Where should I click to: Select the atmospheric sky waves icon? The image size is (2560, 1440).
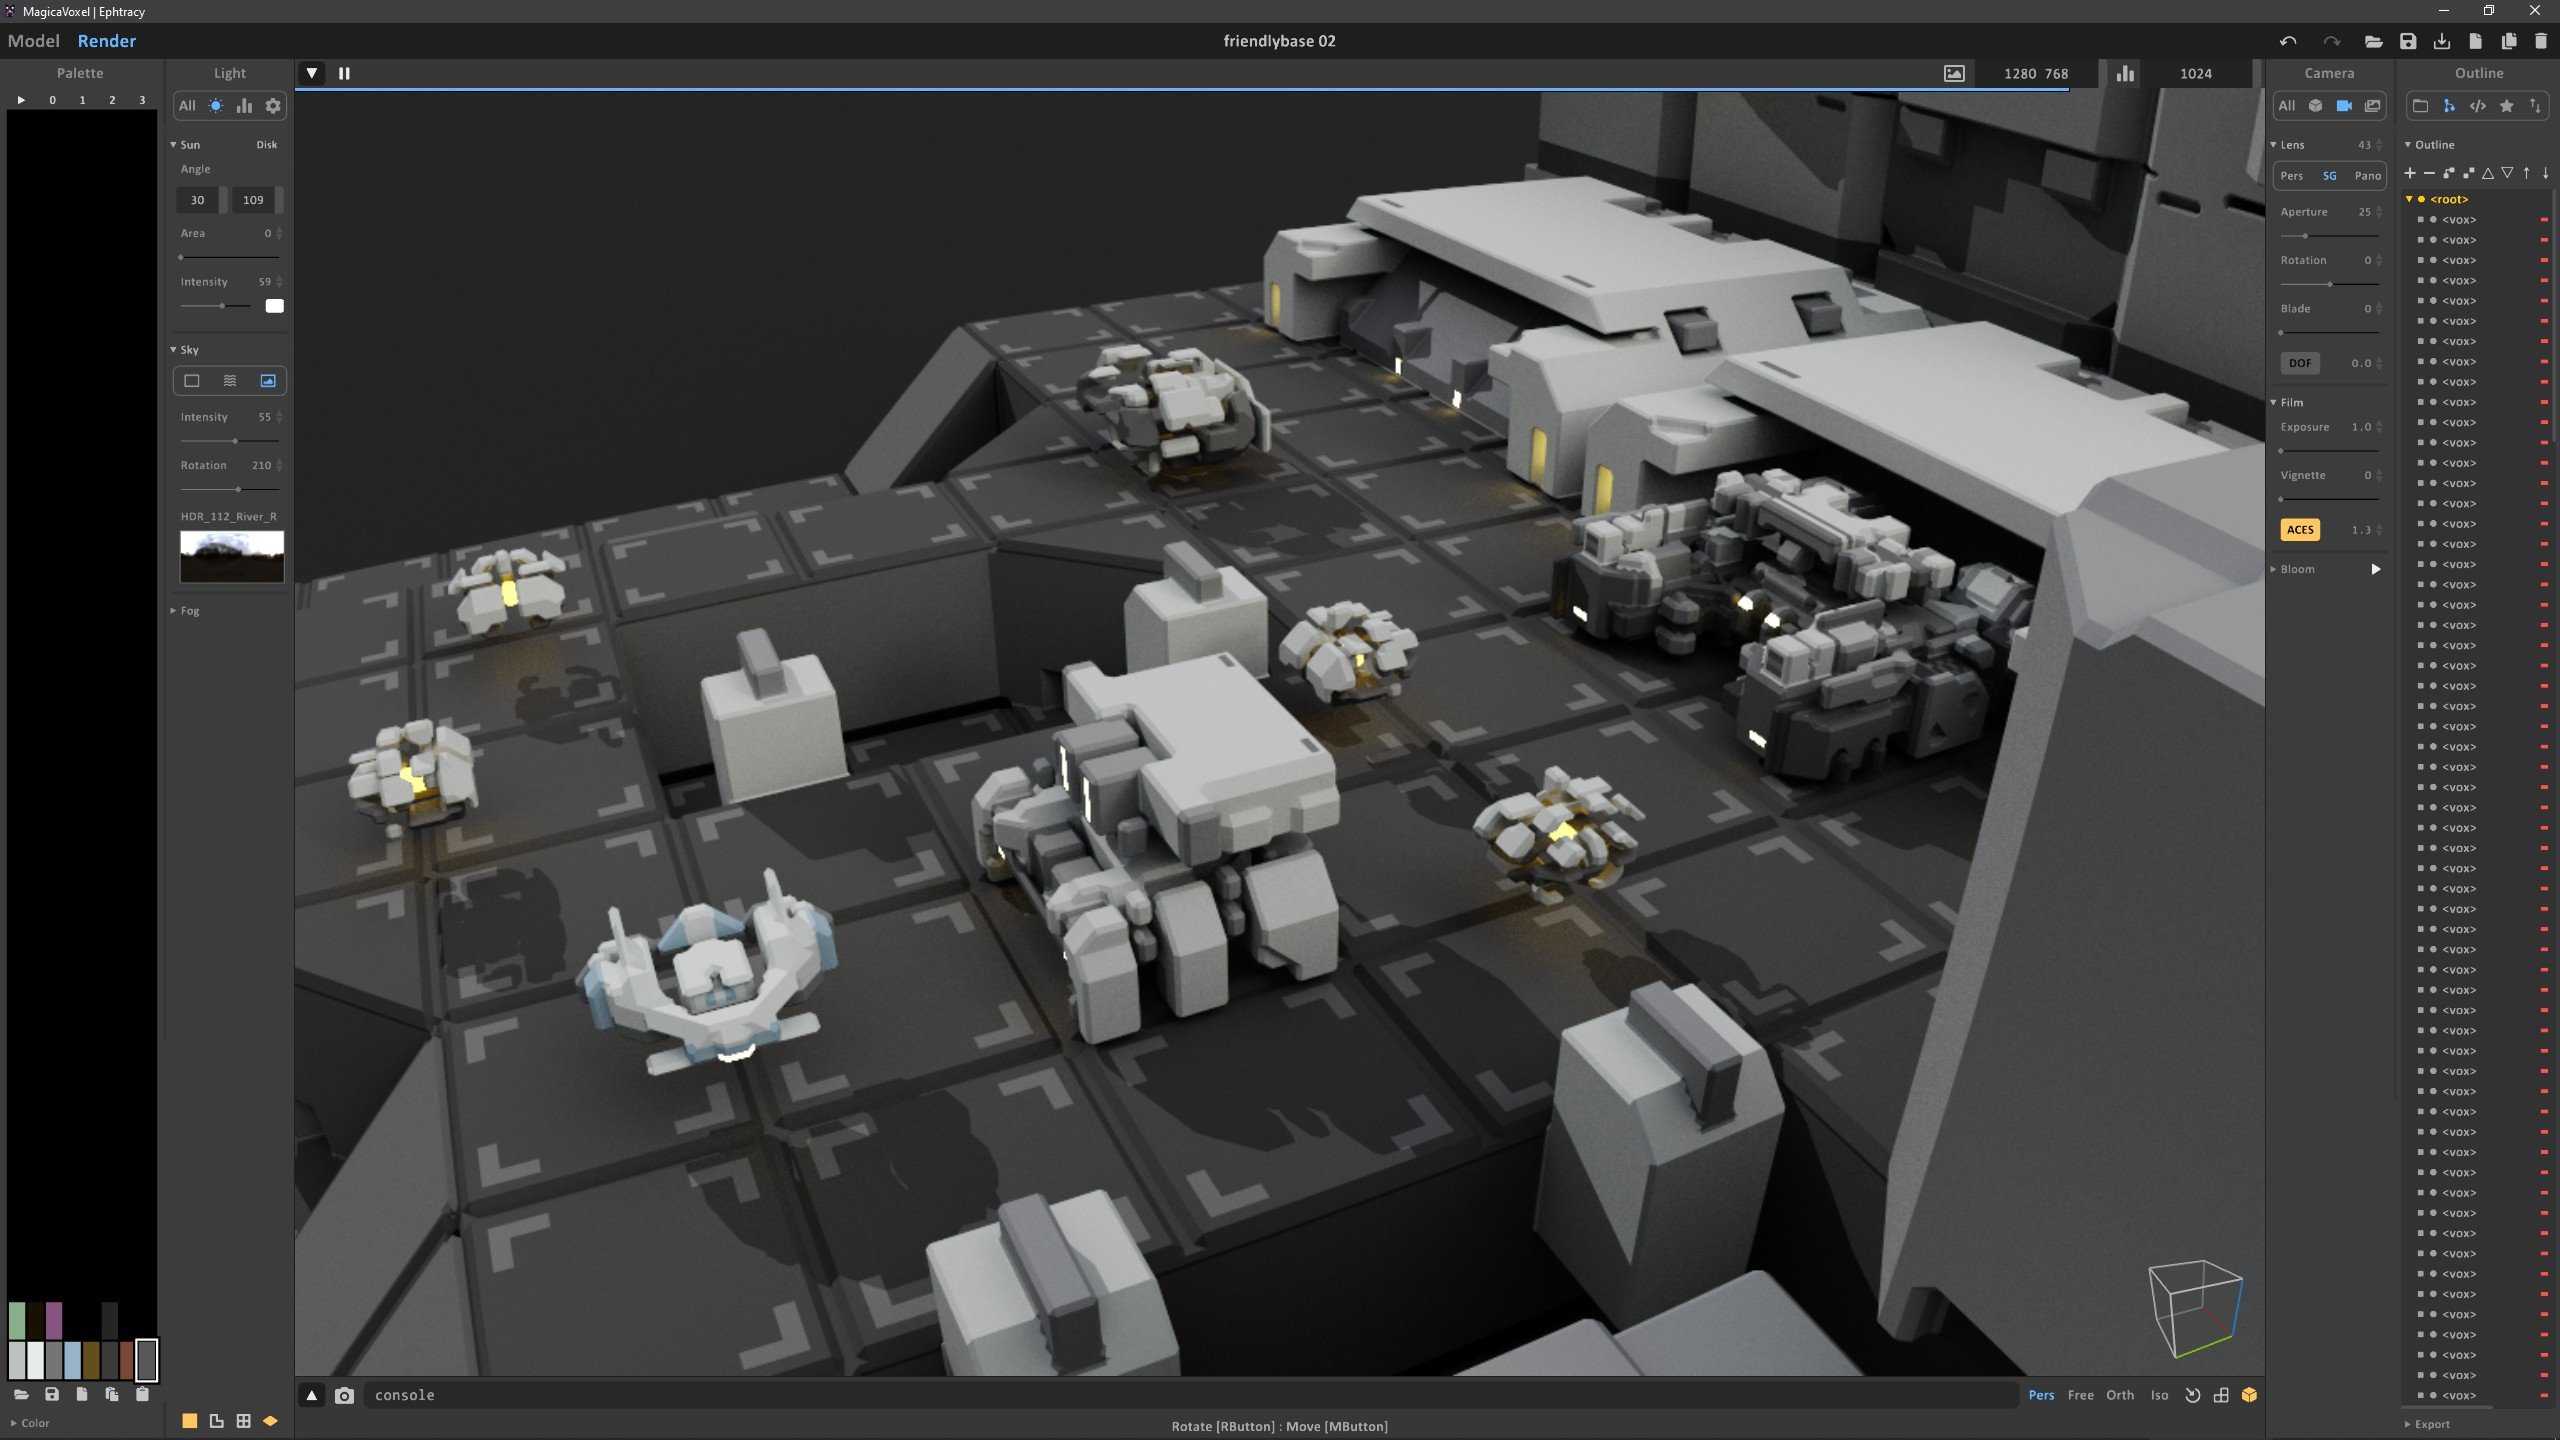[x=230, y=381]
